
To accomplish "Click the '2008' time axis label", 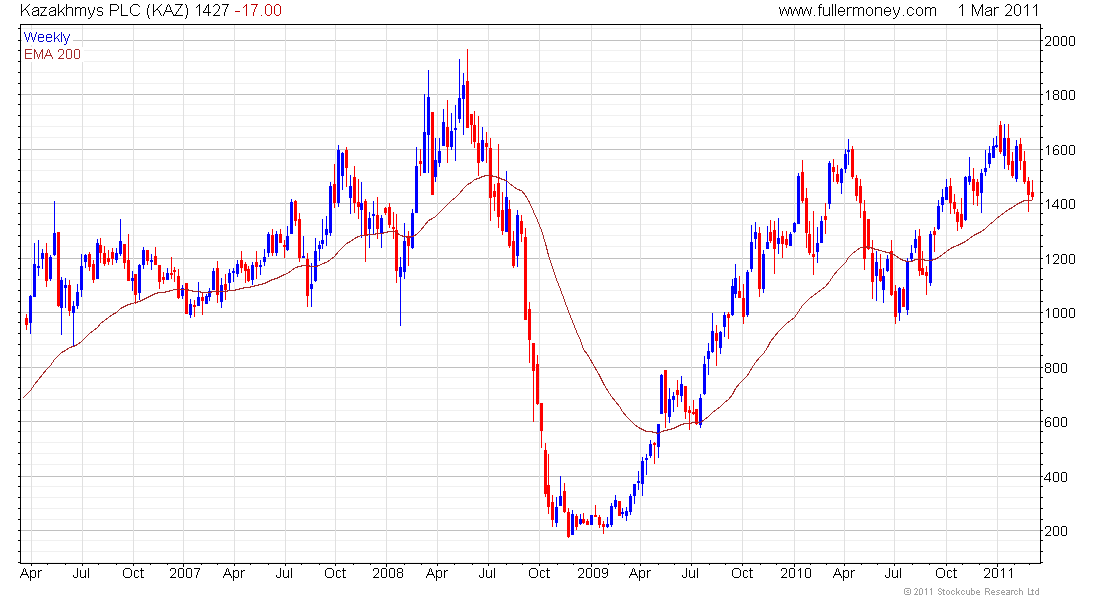I will 388,573.
